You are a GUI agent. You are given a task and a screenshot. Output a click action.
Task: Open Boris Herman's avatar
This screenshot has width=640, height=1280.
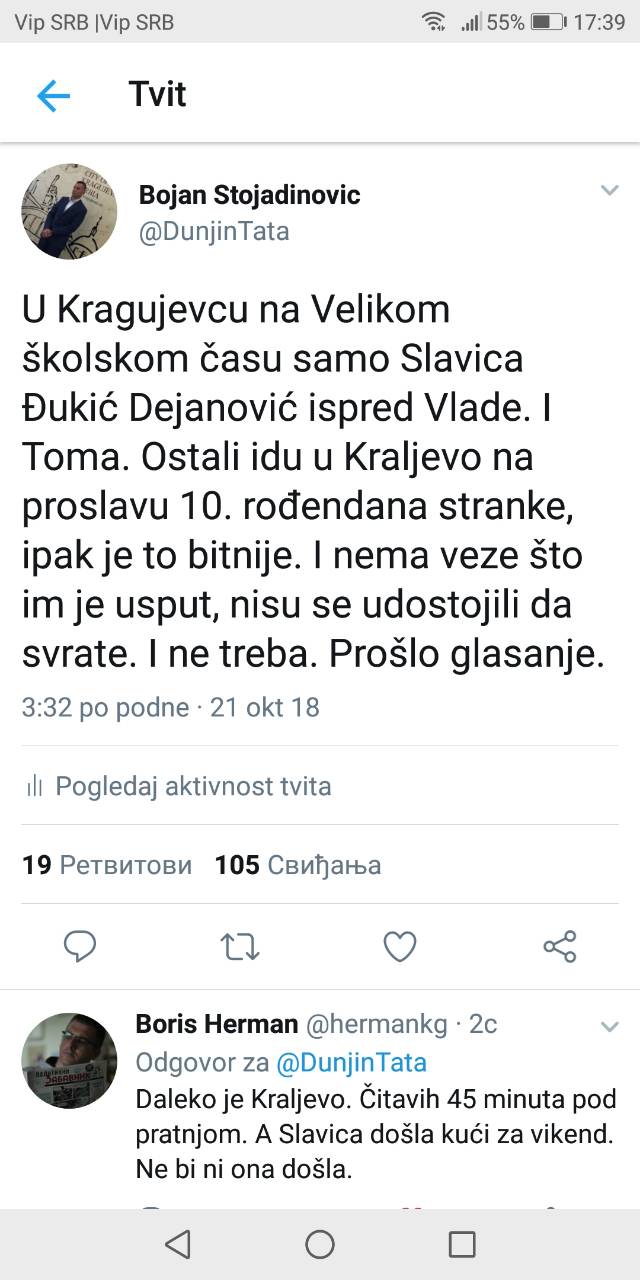point(70,1060)
